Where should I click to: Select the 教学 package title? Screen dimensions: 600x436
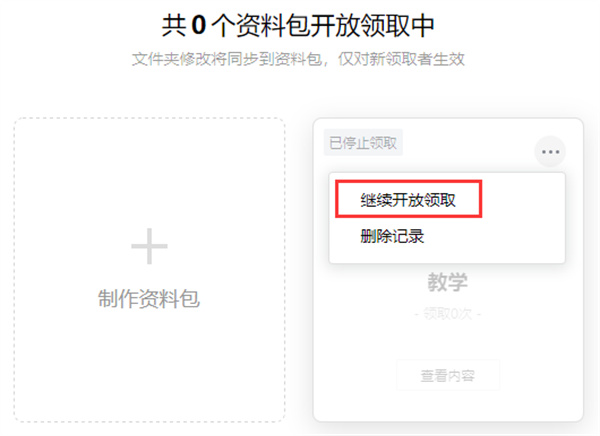[448, 282]
